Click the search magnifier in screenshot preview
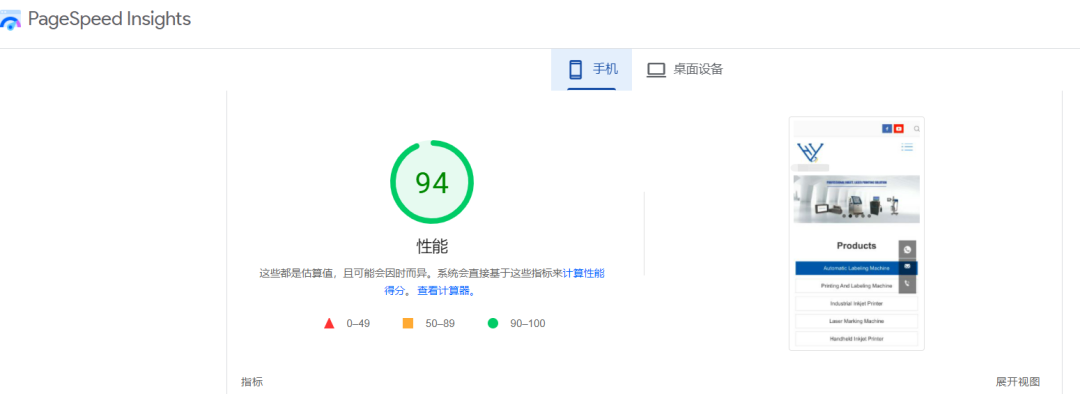The image size is (1080, 394). click(917, 129)
